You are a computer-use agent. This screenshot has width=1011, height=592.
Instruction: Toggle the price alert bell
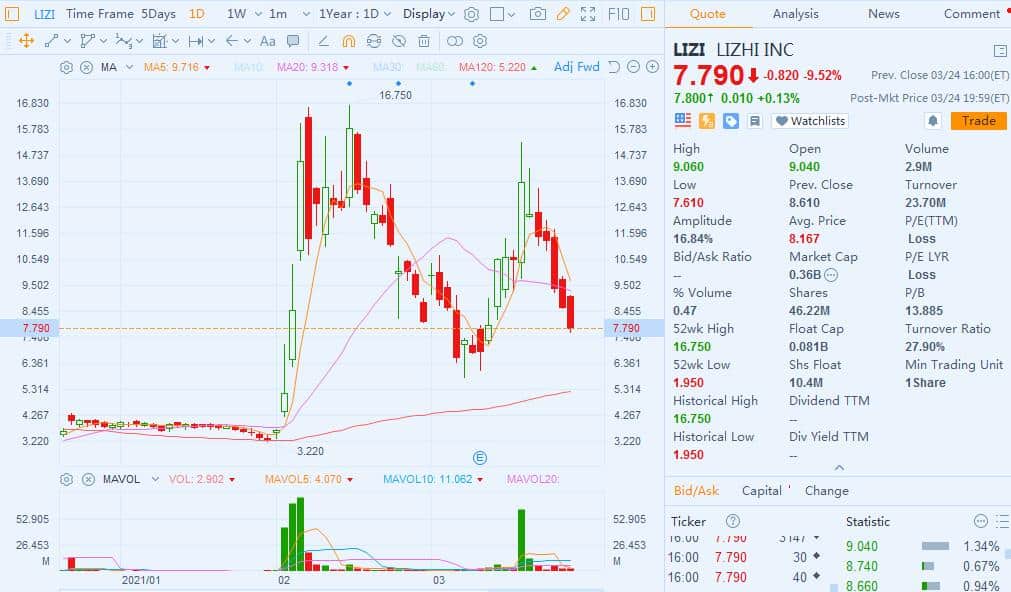pos(932,120)
